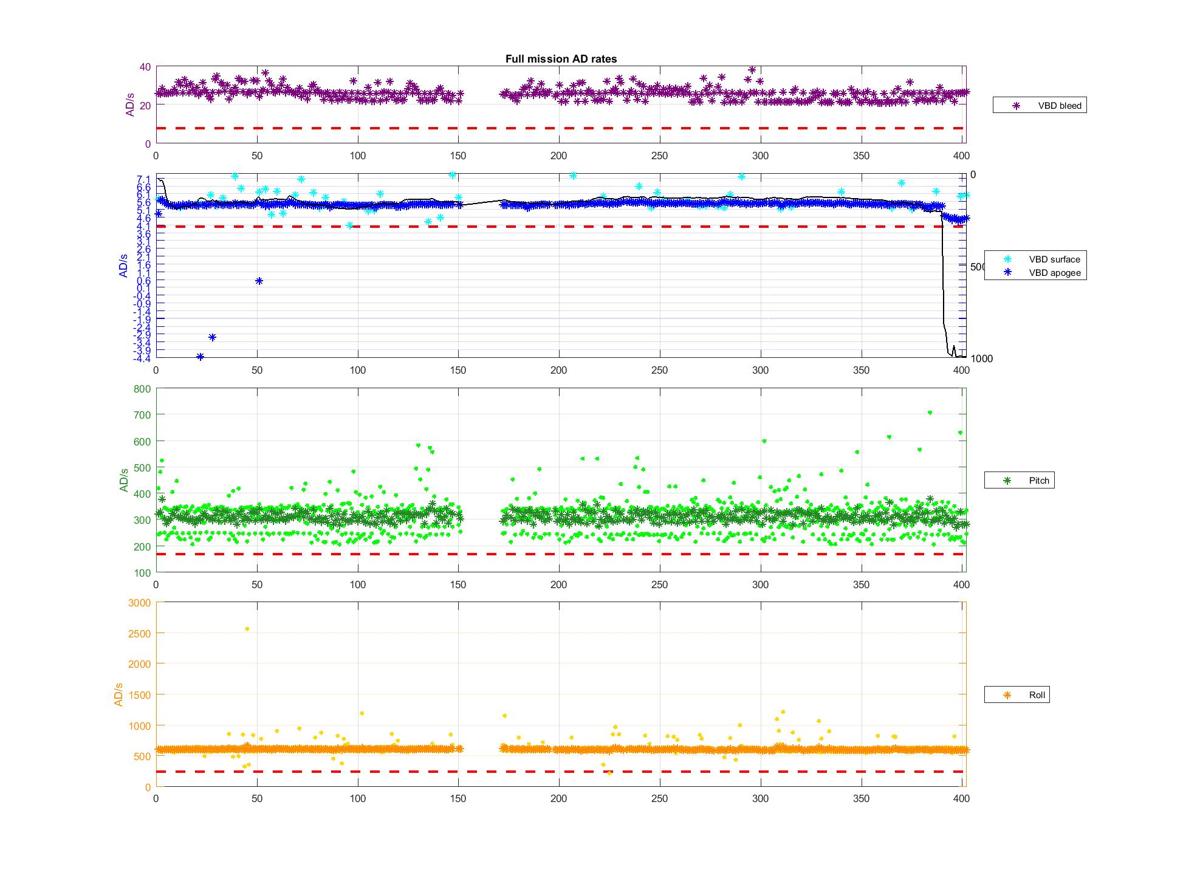Click the "1000" tick on the VBD plot's right depth axis
This screenshot has height=885, width=1200.
(981, 359)
